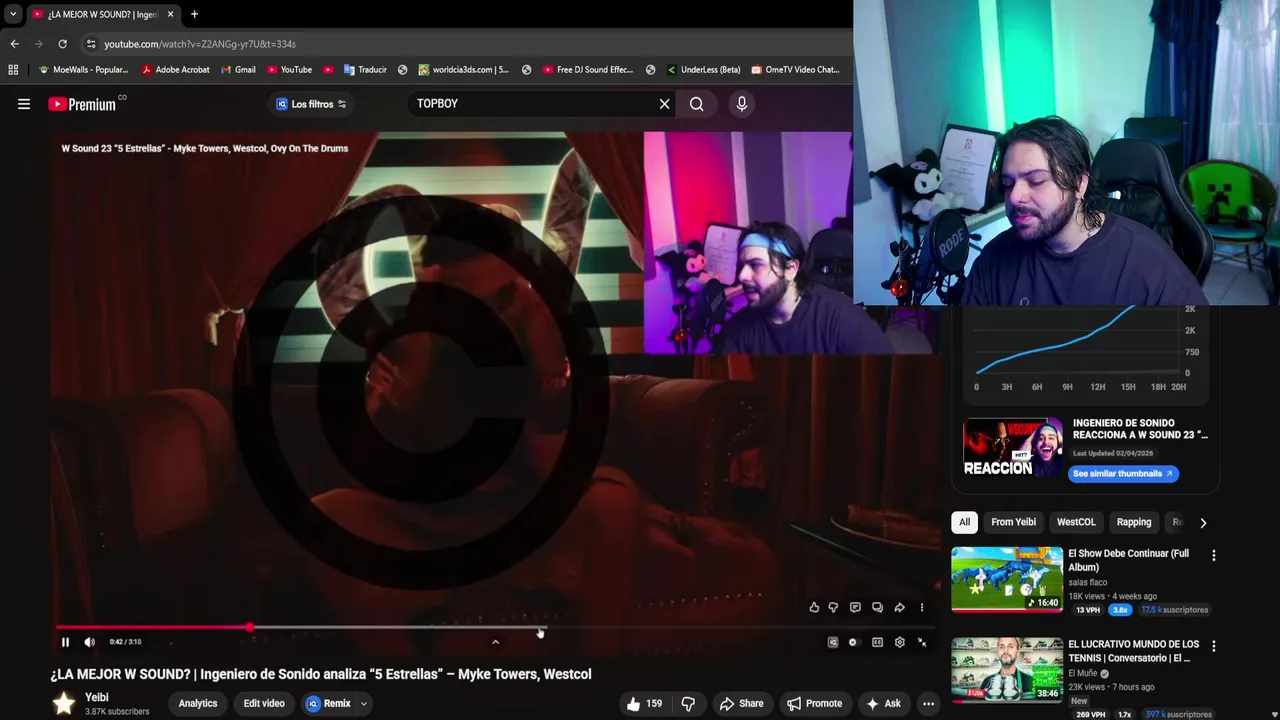The height and width of the screenshot is (720, 1280).
Task: Open in-player three-dot more options
Action: click(922, 607)
